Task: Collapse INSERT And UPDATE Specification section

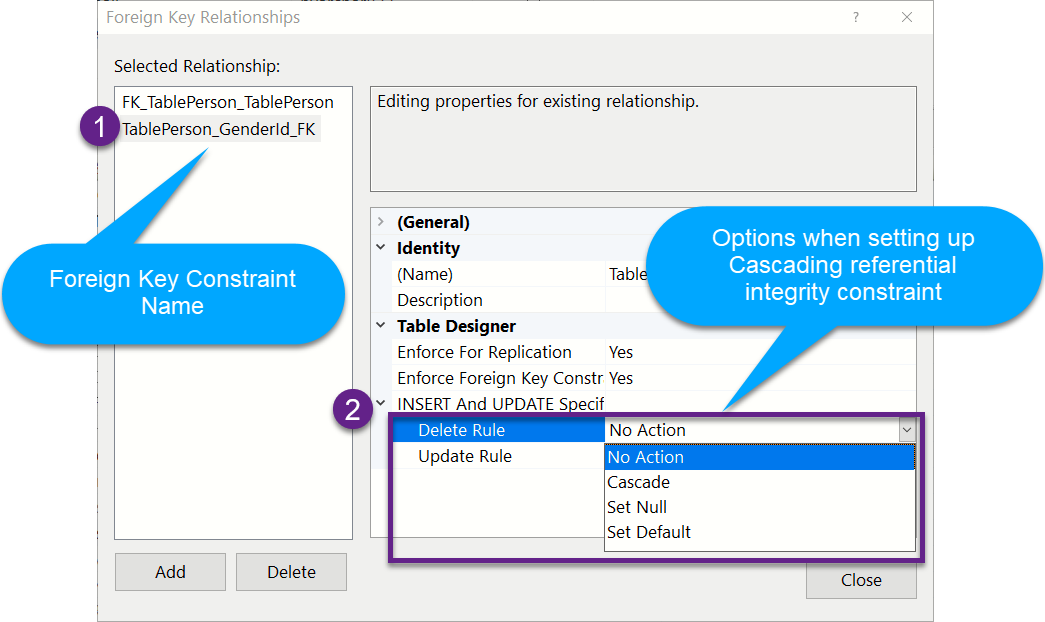Action: tap(383, 404)
